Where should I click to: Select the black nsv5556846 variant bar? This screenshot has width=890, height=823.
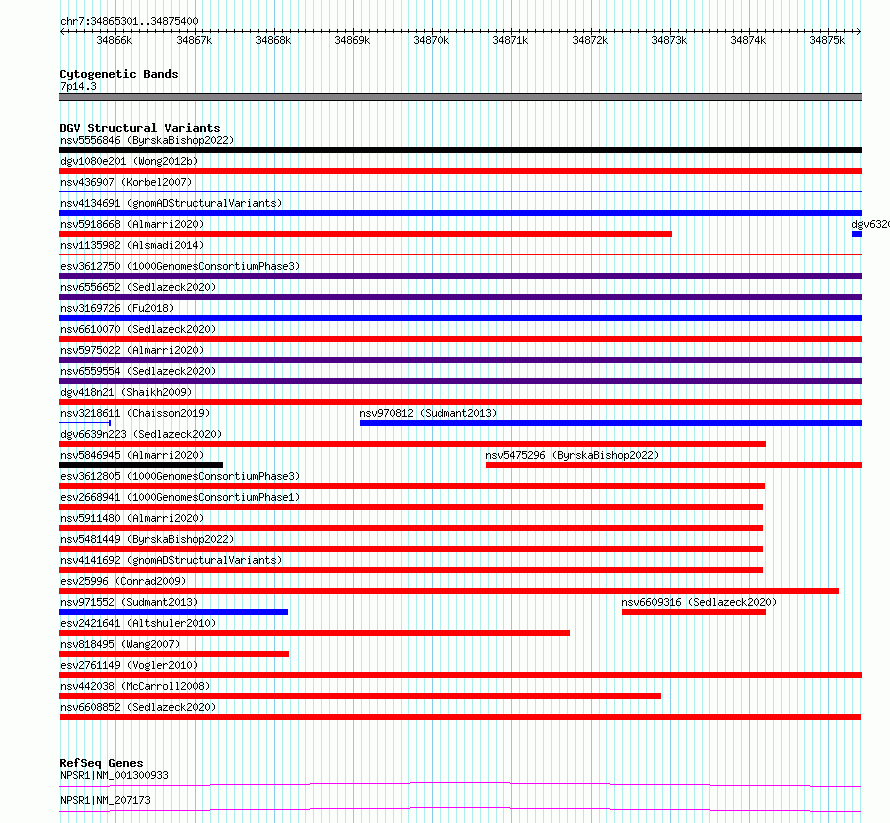click(x=460, y=150)
